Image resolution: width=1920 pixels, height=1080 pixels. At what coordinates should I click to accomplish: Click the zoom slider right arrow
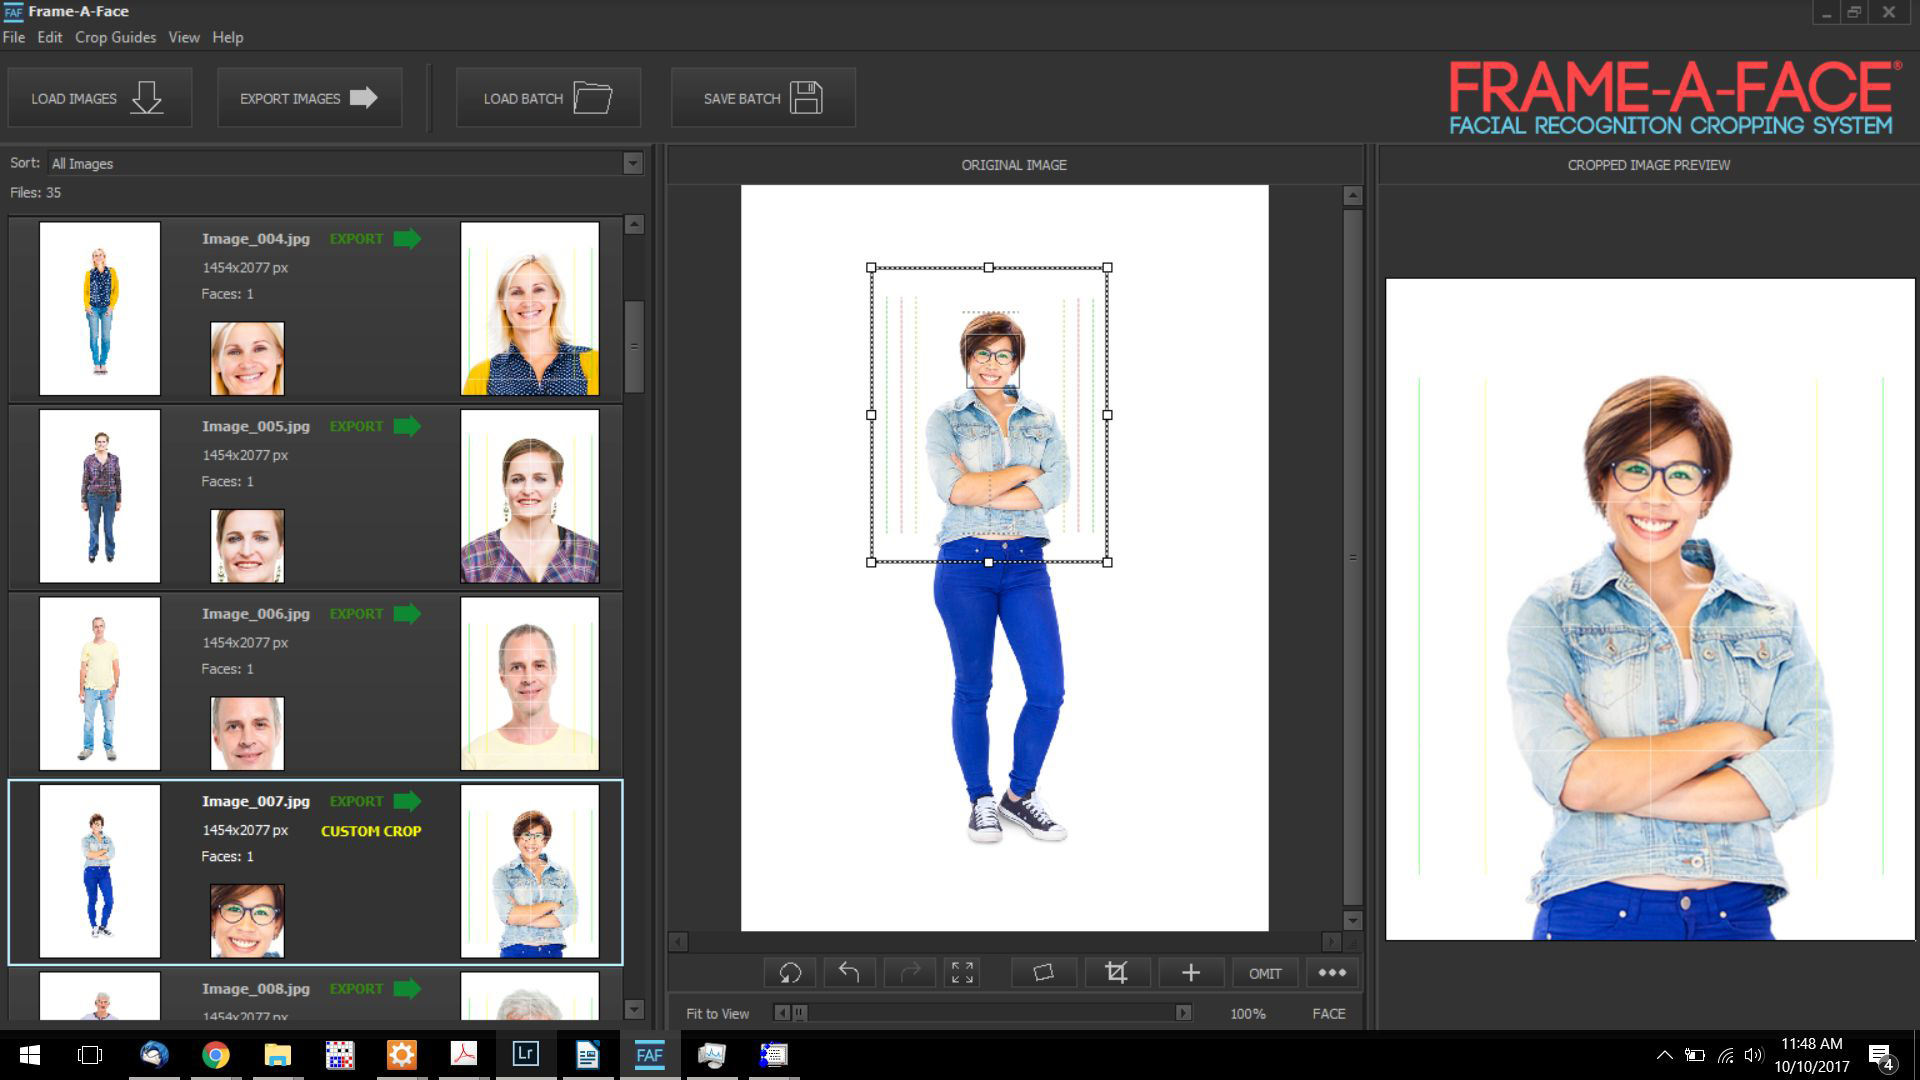pos(1183,1013)
